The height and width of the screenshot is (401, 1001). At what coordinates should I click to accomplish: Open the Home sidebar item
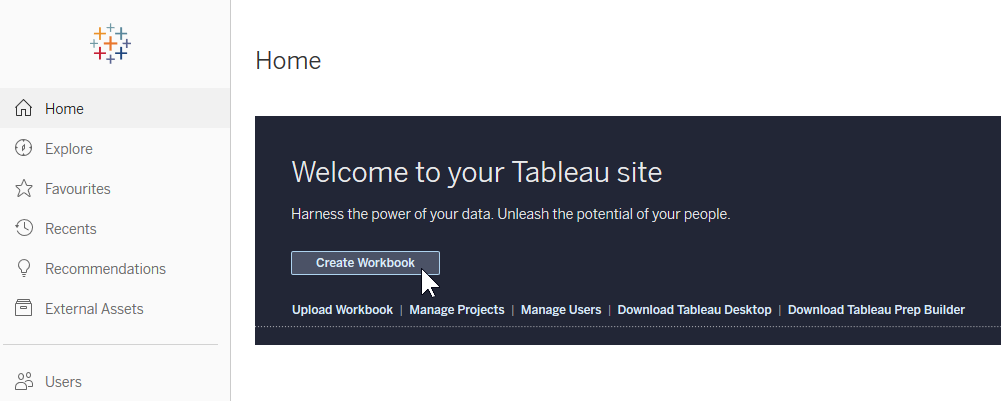(x=64, y=109)
